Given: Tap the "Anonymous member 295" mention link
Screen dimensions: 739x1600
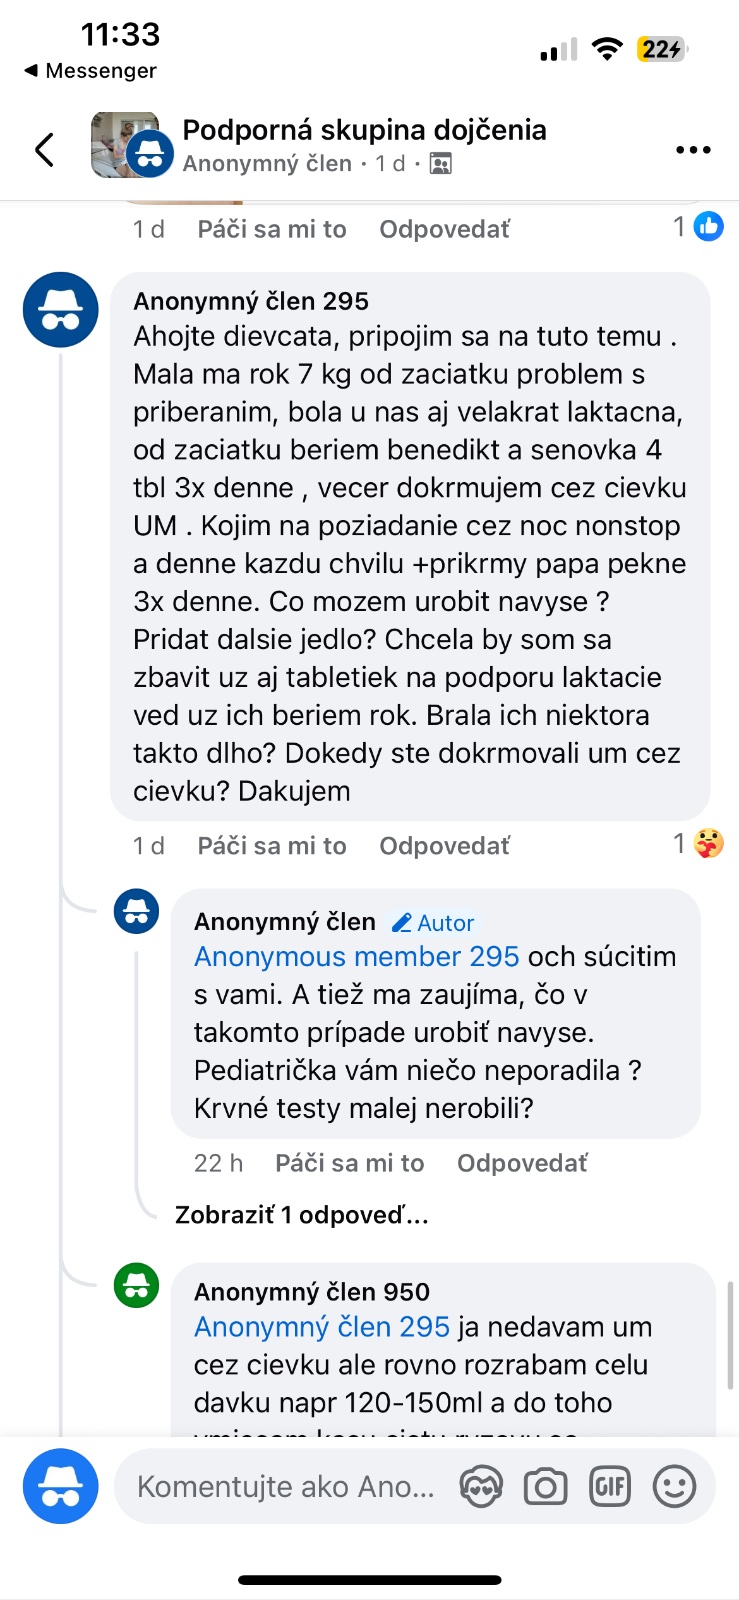Looking at the screenshot, I should (x=356, y=957).
